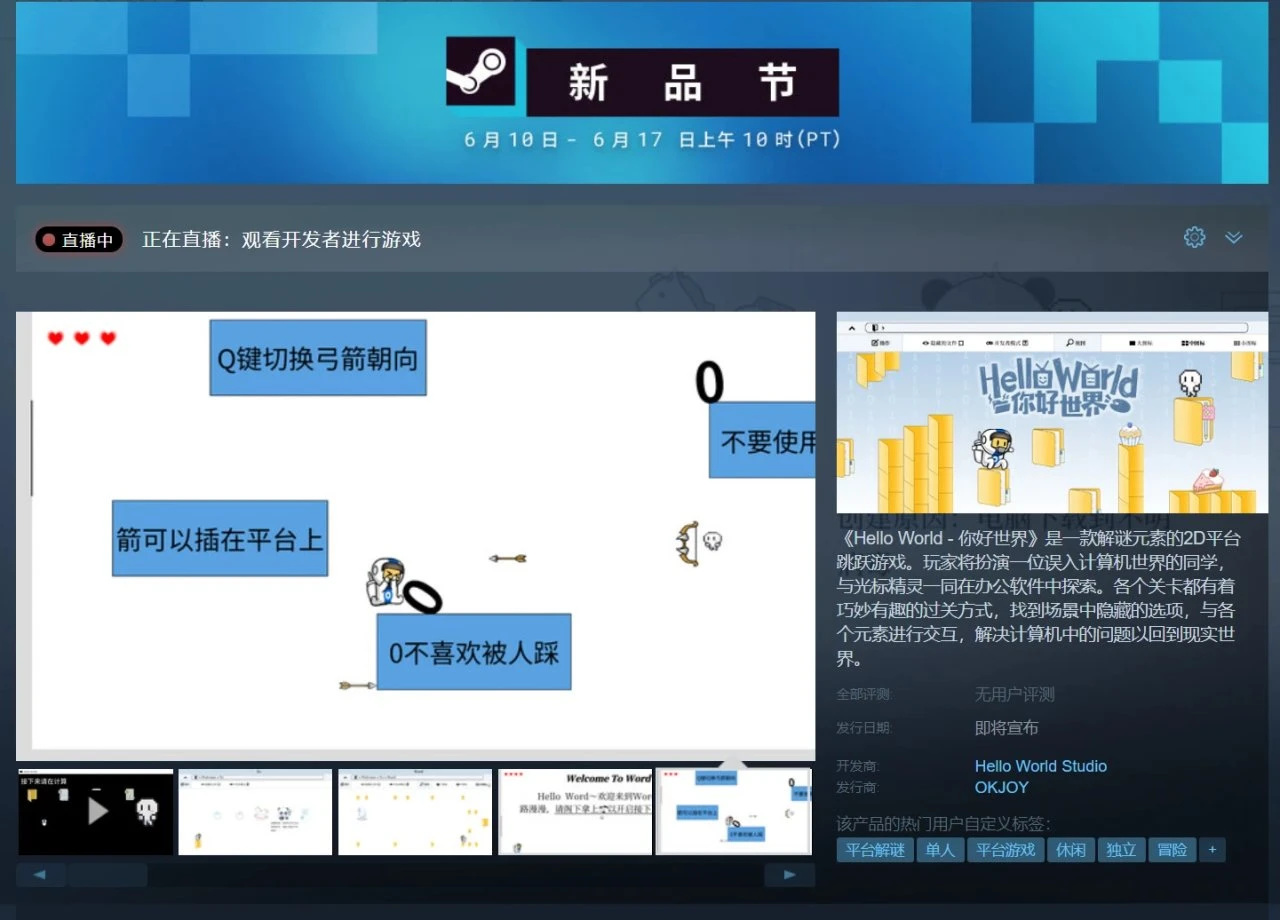Add a tag with the plus button
1280x920 pixels.
(1212, 850)
